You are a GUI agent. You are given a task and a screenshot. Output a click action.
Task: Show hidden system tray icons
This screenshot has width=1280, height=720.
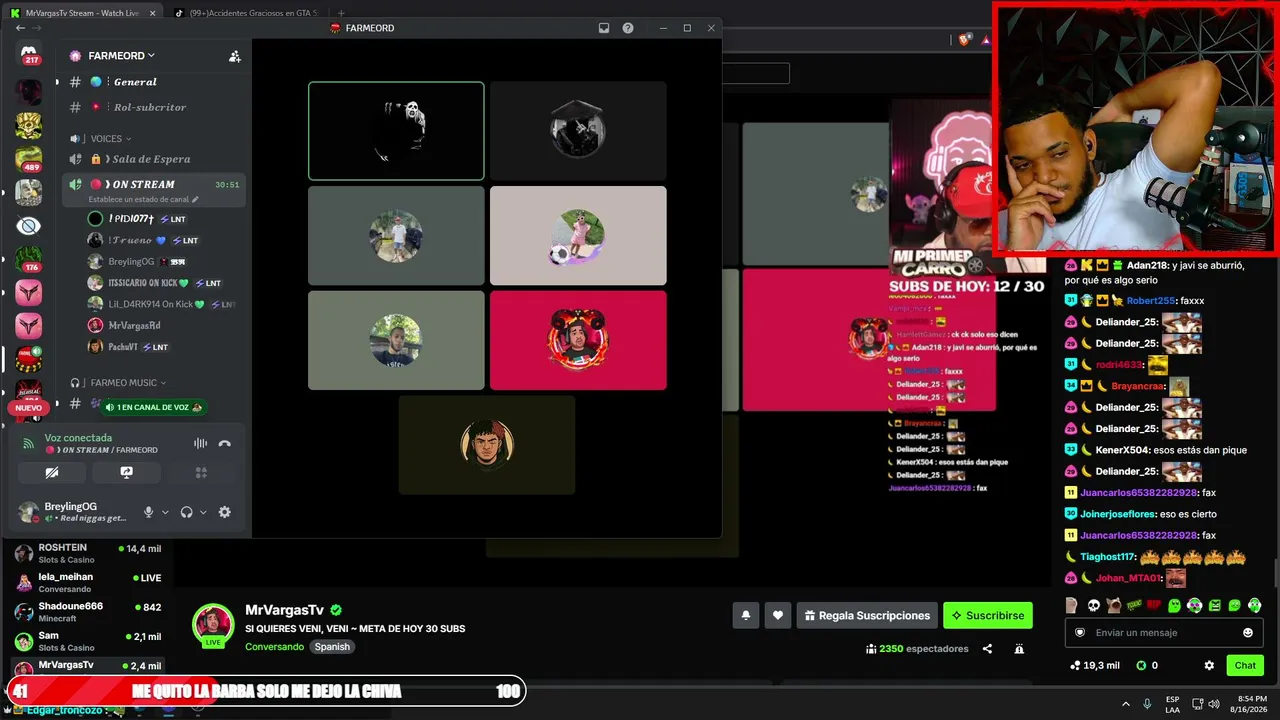coord(1125,704)
